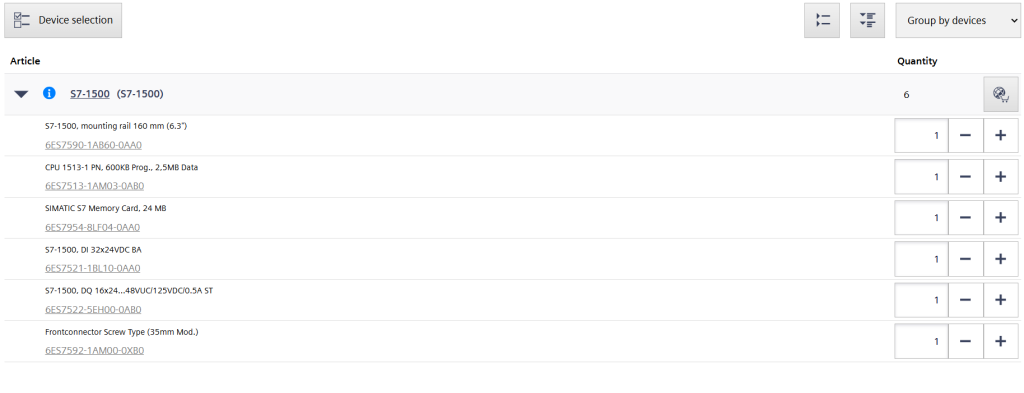This screenshot has width=1024, height=393.
Task: Add S7-1500 to cart via globe-cart icon
Action: tap(1000, 95)
